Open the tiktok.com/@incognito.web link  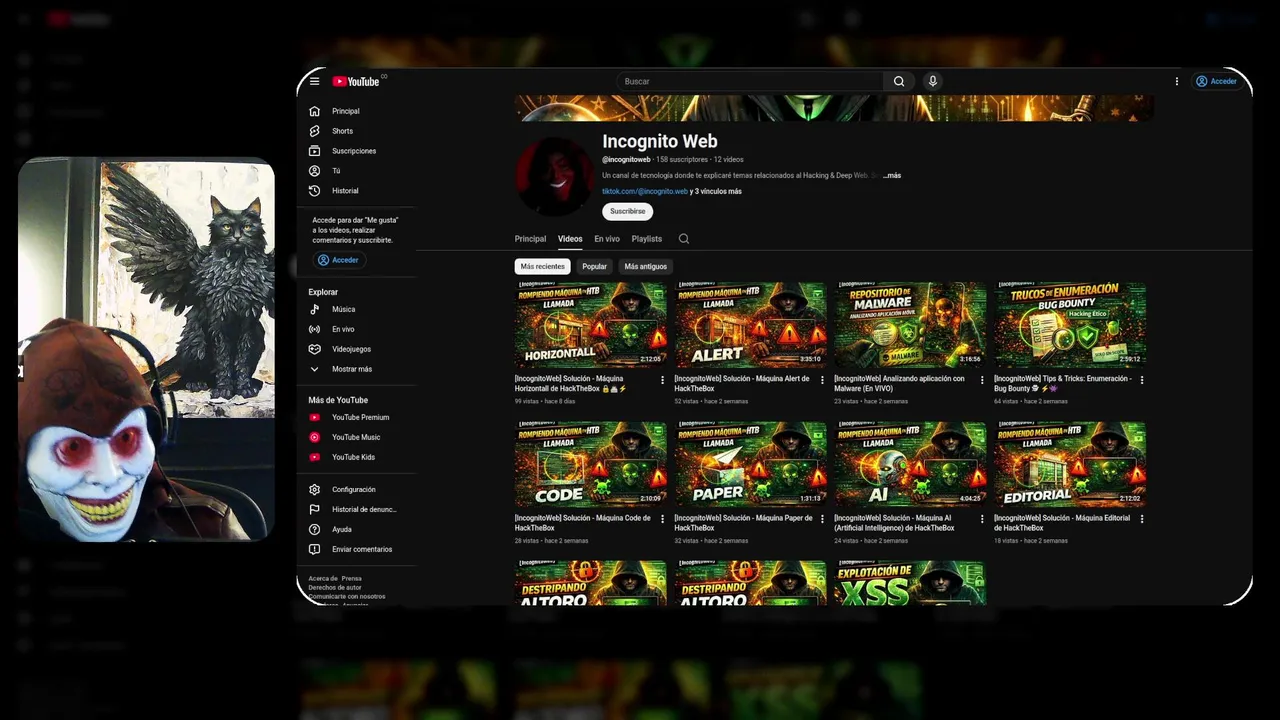point(645,191)
